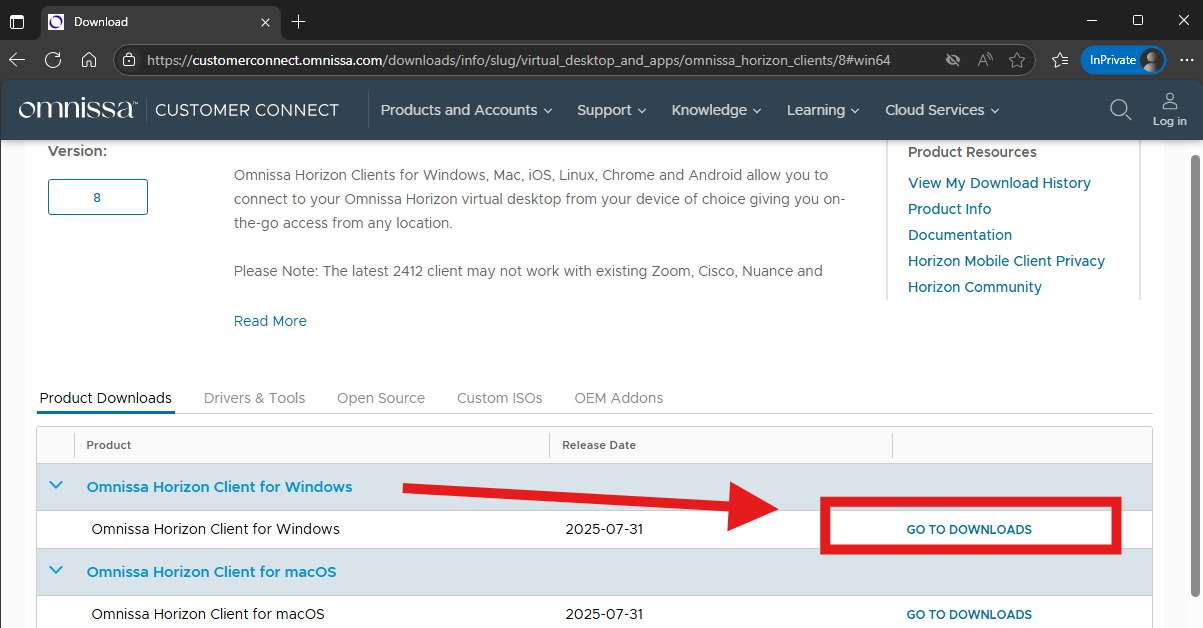Image resolution: width=1203 pixels, height=628 pixels.
Task: Click the Read More link
Action: pos(270,321)
